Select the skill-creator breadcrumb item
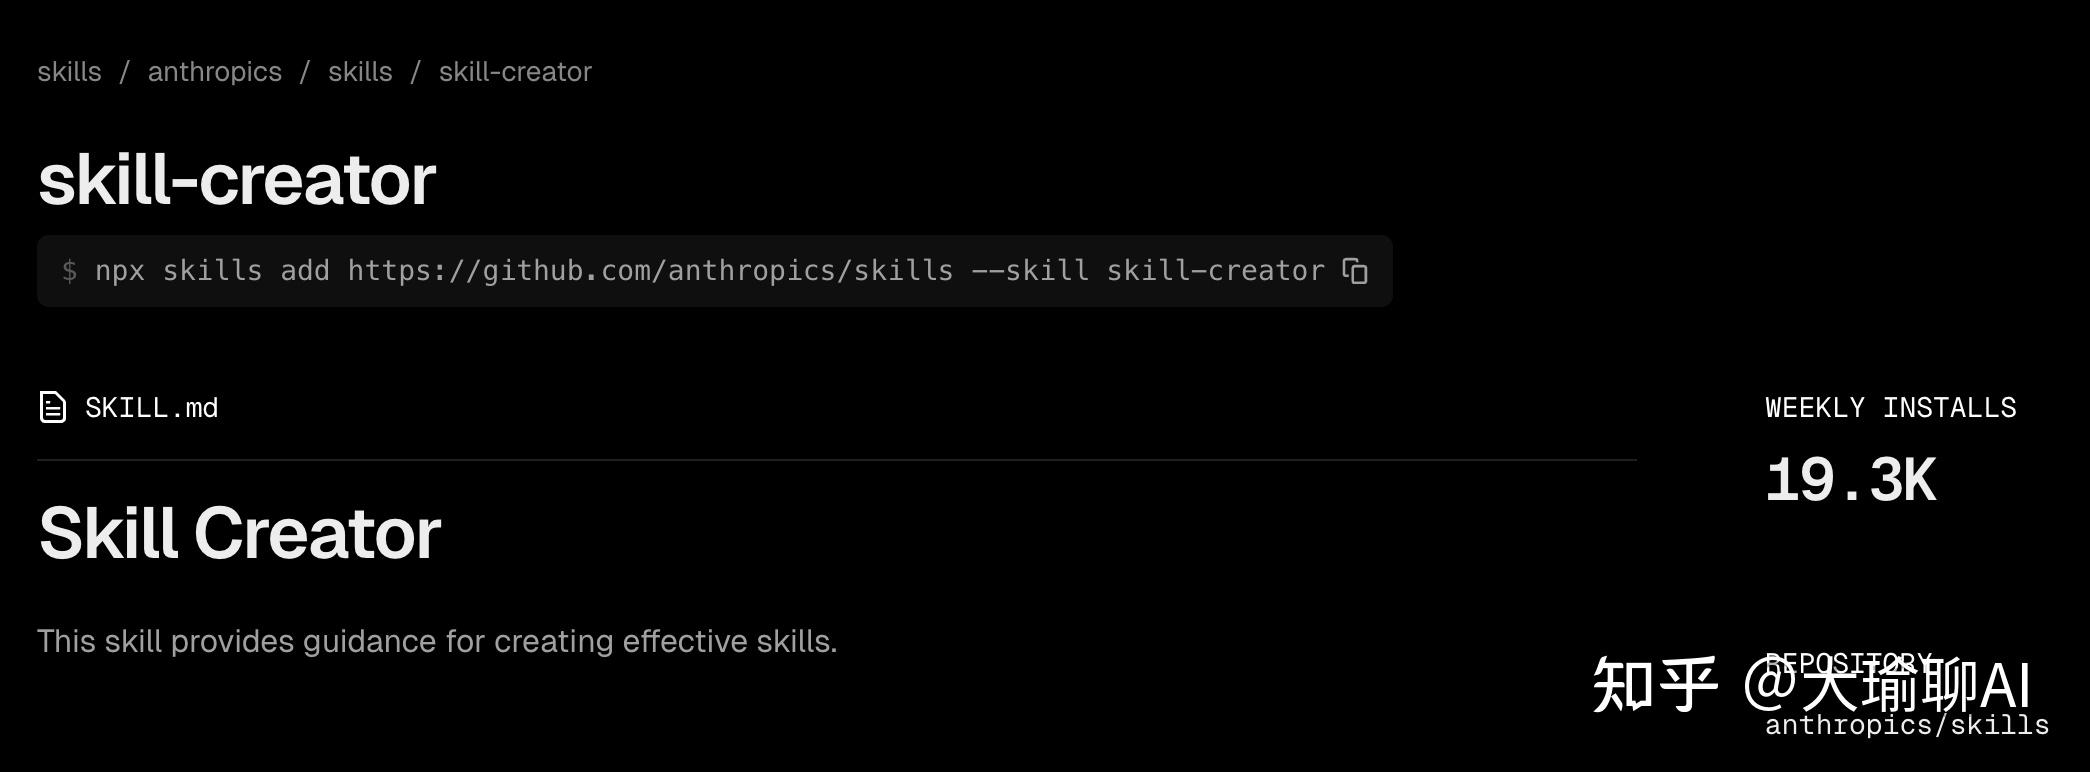The image size is (2090, 772). pyautogui.click(x=514, y=71)
